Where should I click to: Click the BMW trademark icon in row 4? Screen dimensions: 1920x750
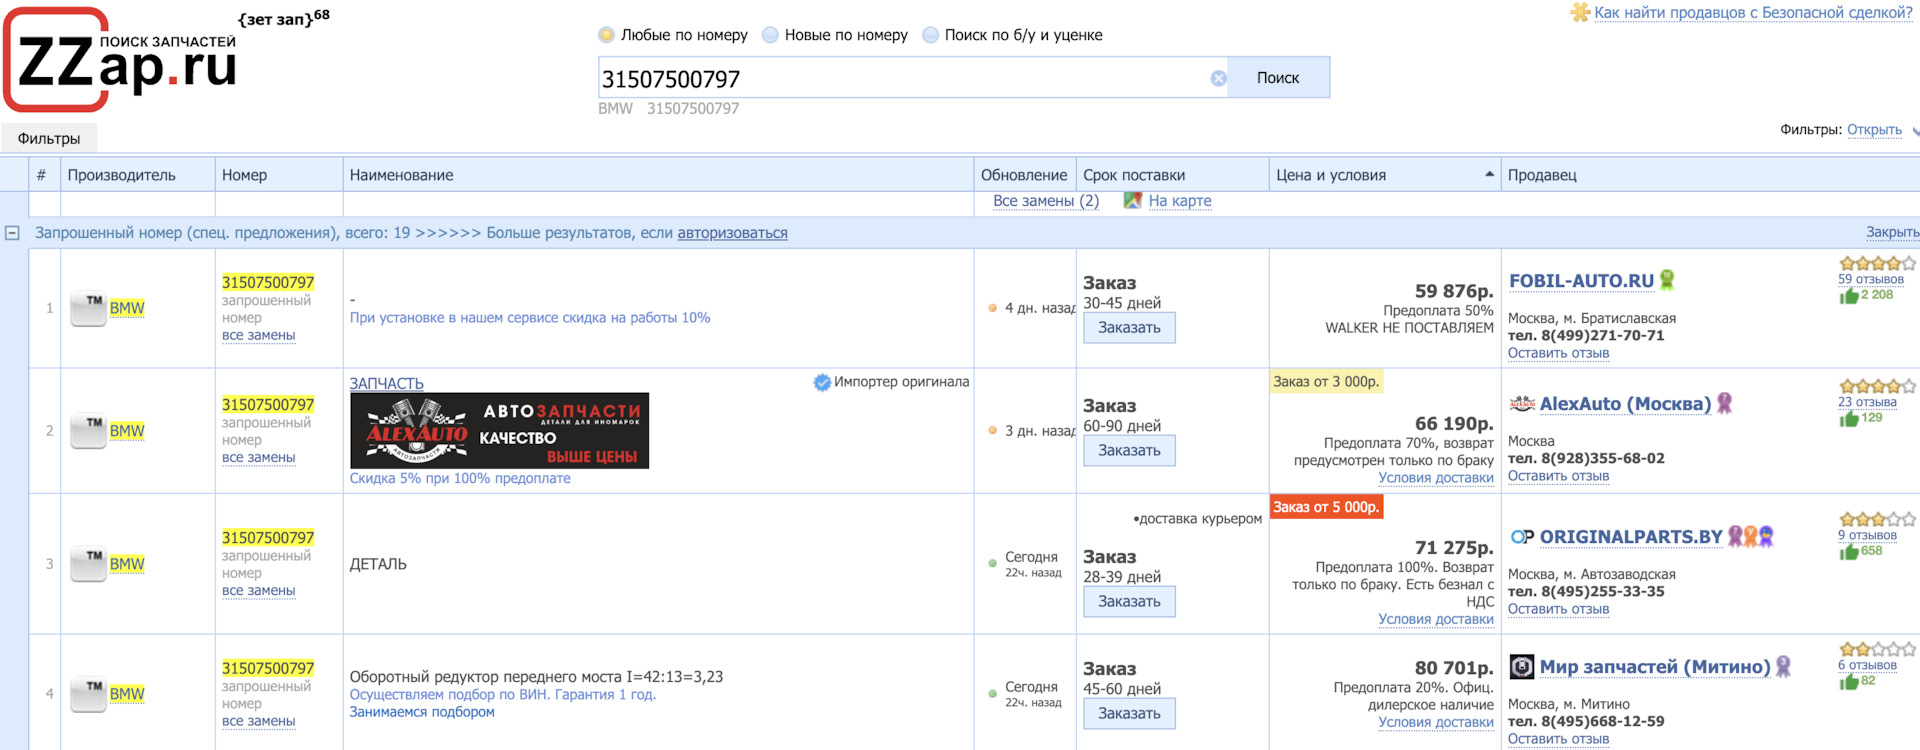coord(88,694)
